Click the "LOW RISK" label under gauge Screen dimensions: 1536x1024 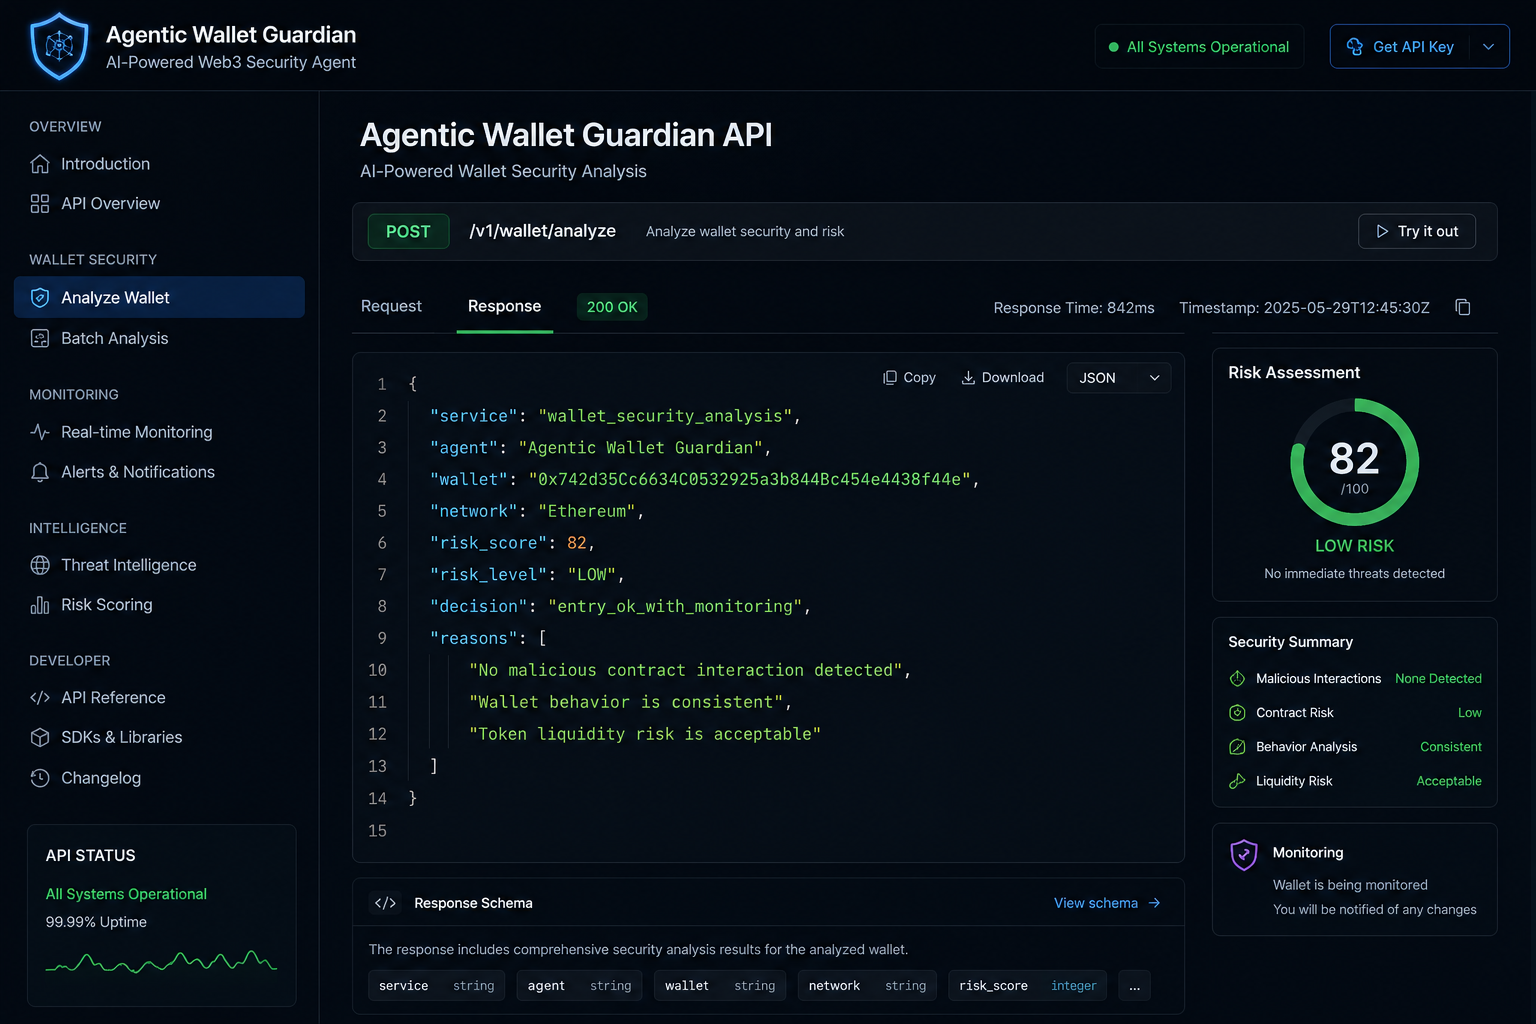(1354, 546)
